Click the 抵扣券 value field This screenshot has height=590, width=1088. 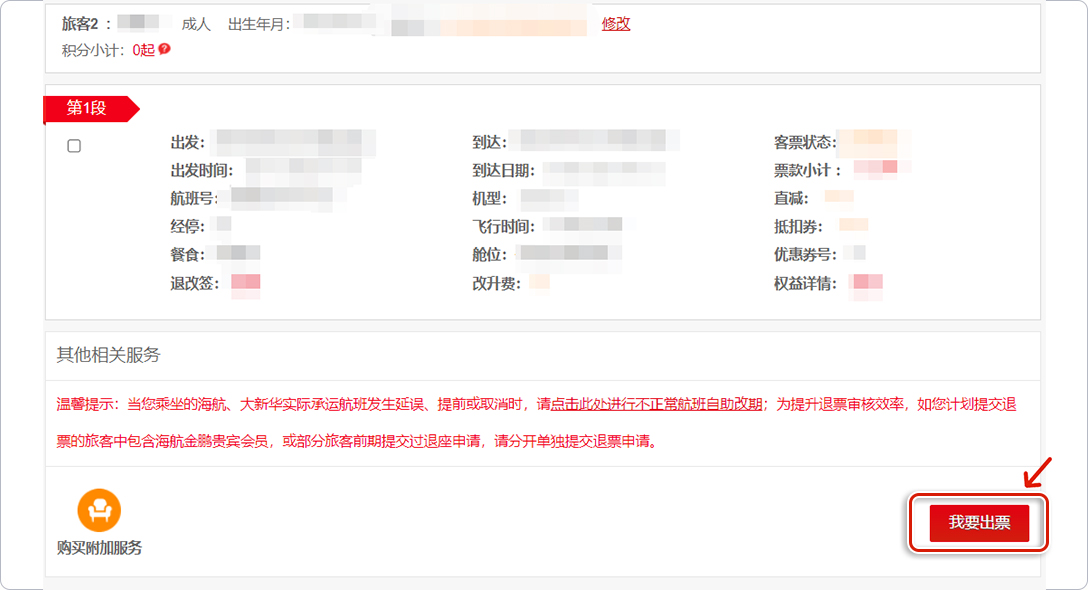pyautogui.click(x=853, y=226)
